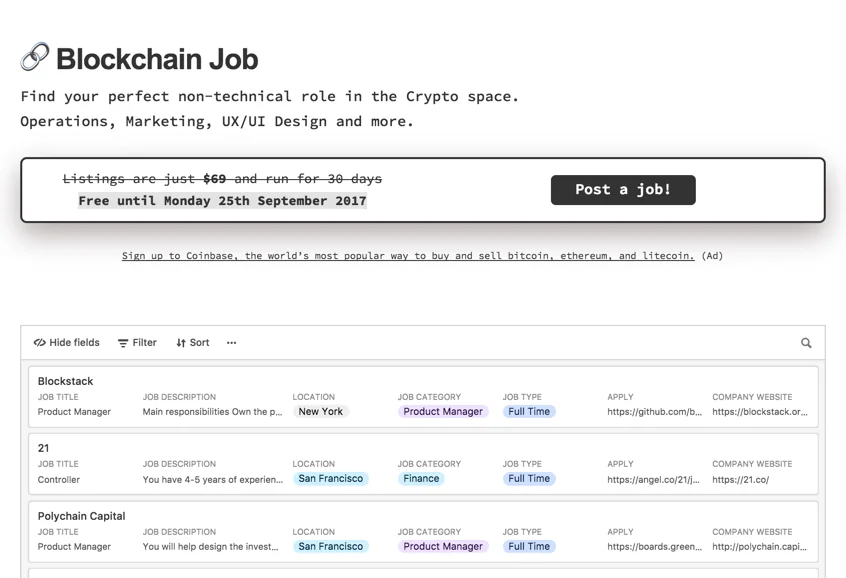846x578 pixels.
Task: Open the angel.co apply link for 21
Action: point(651,478)
